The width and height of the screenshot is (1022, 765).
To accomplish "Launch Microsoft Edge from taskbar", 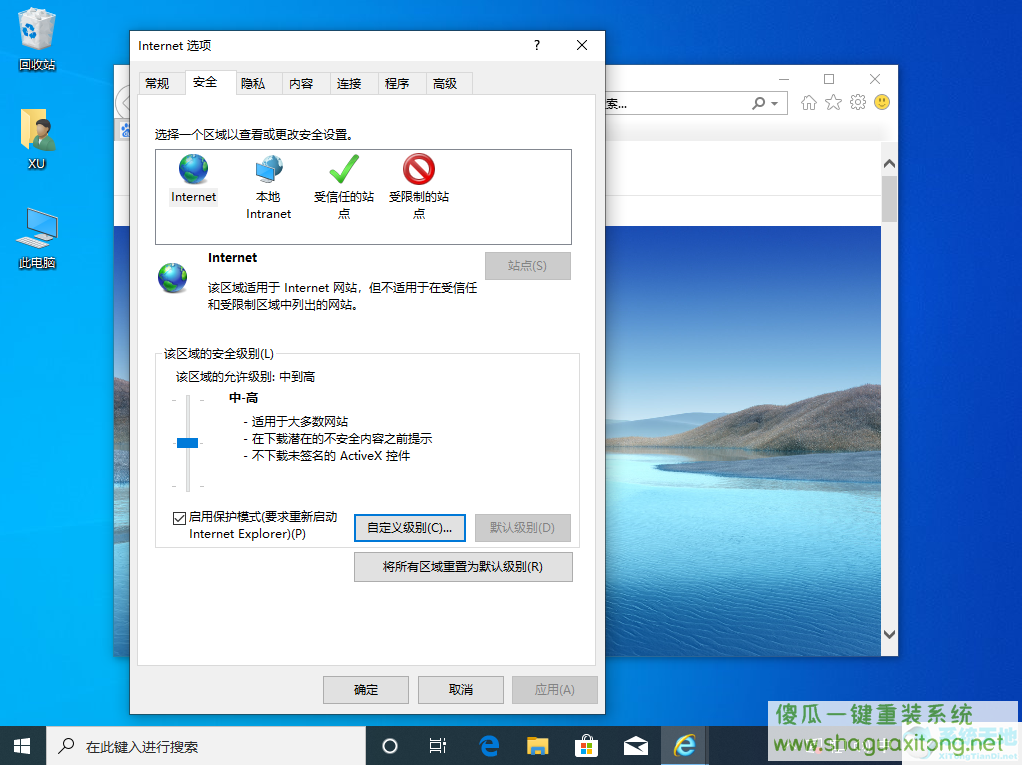I will pyautogui.click(x=488, y=745).
